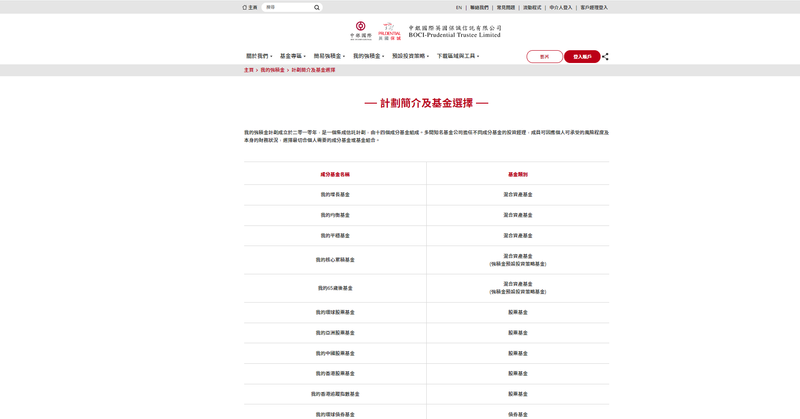Expand the 下載區域與工具 navigation menu

458,56
